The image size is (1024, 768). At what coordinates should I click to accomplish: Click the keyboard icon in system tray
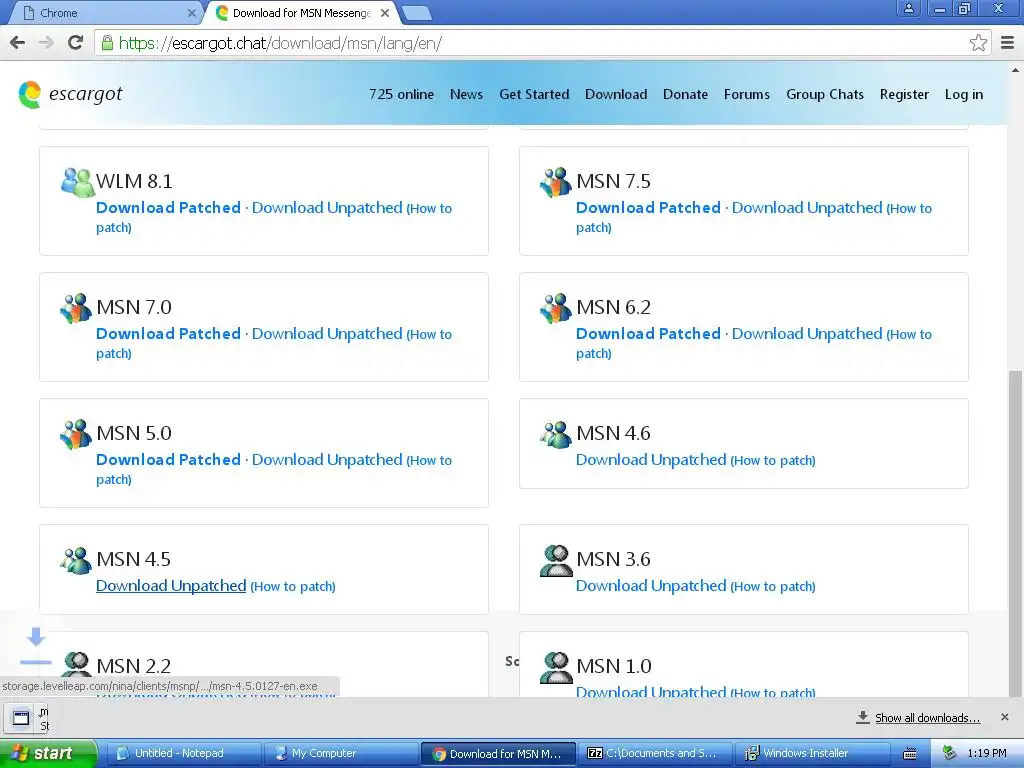(x=910, y=754)
